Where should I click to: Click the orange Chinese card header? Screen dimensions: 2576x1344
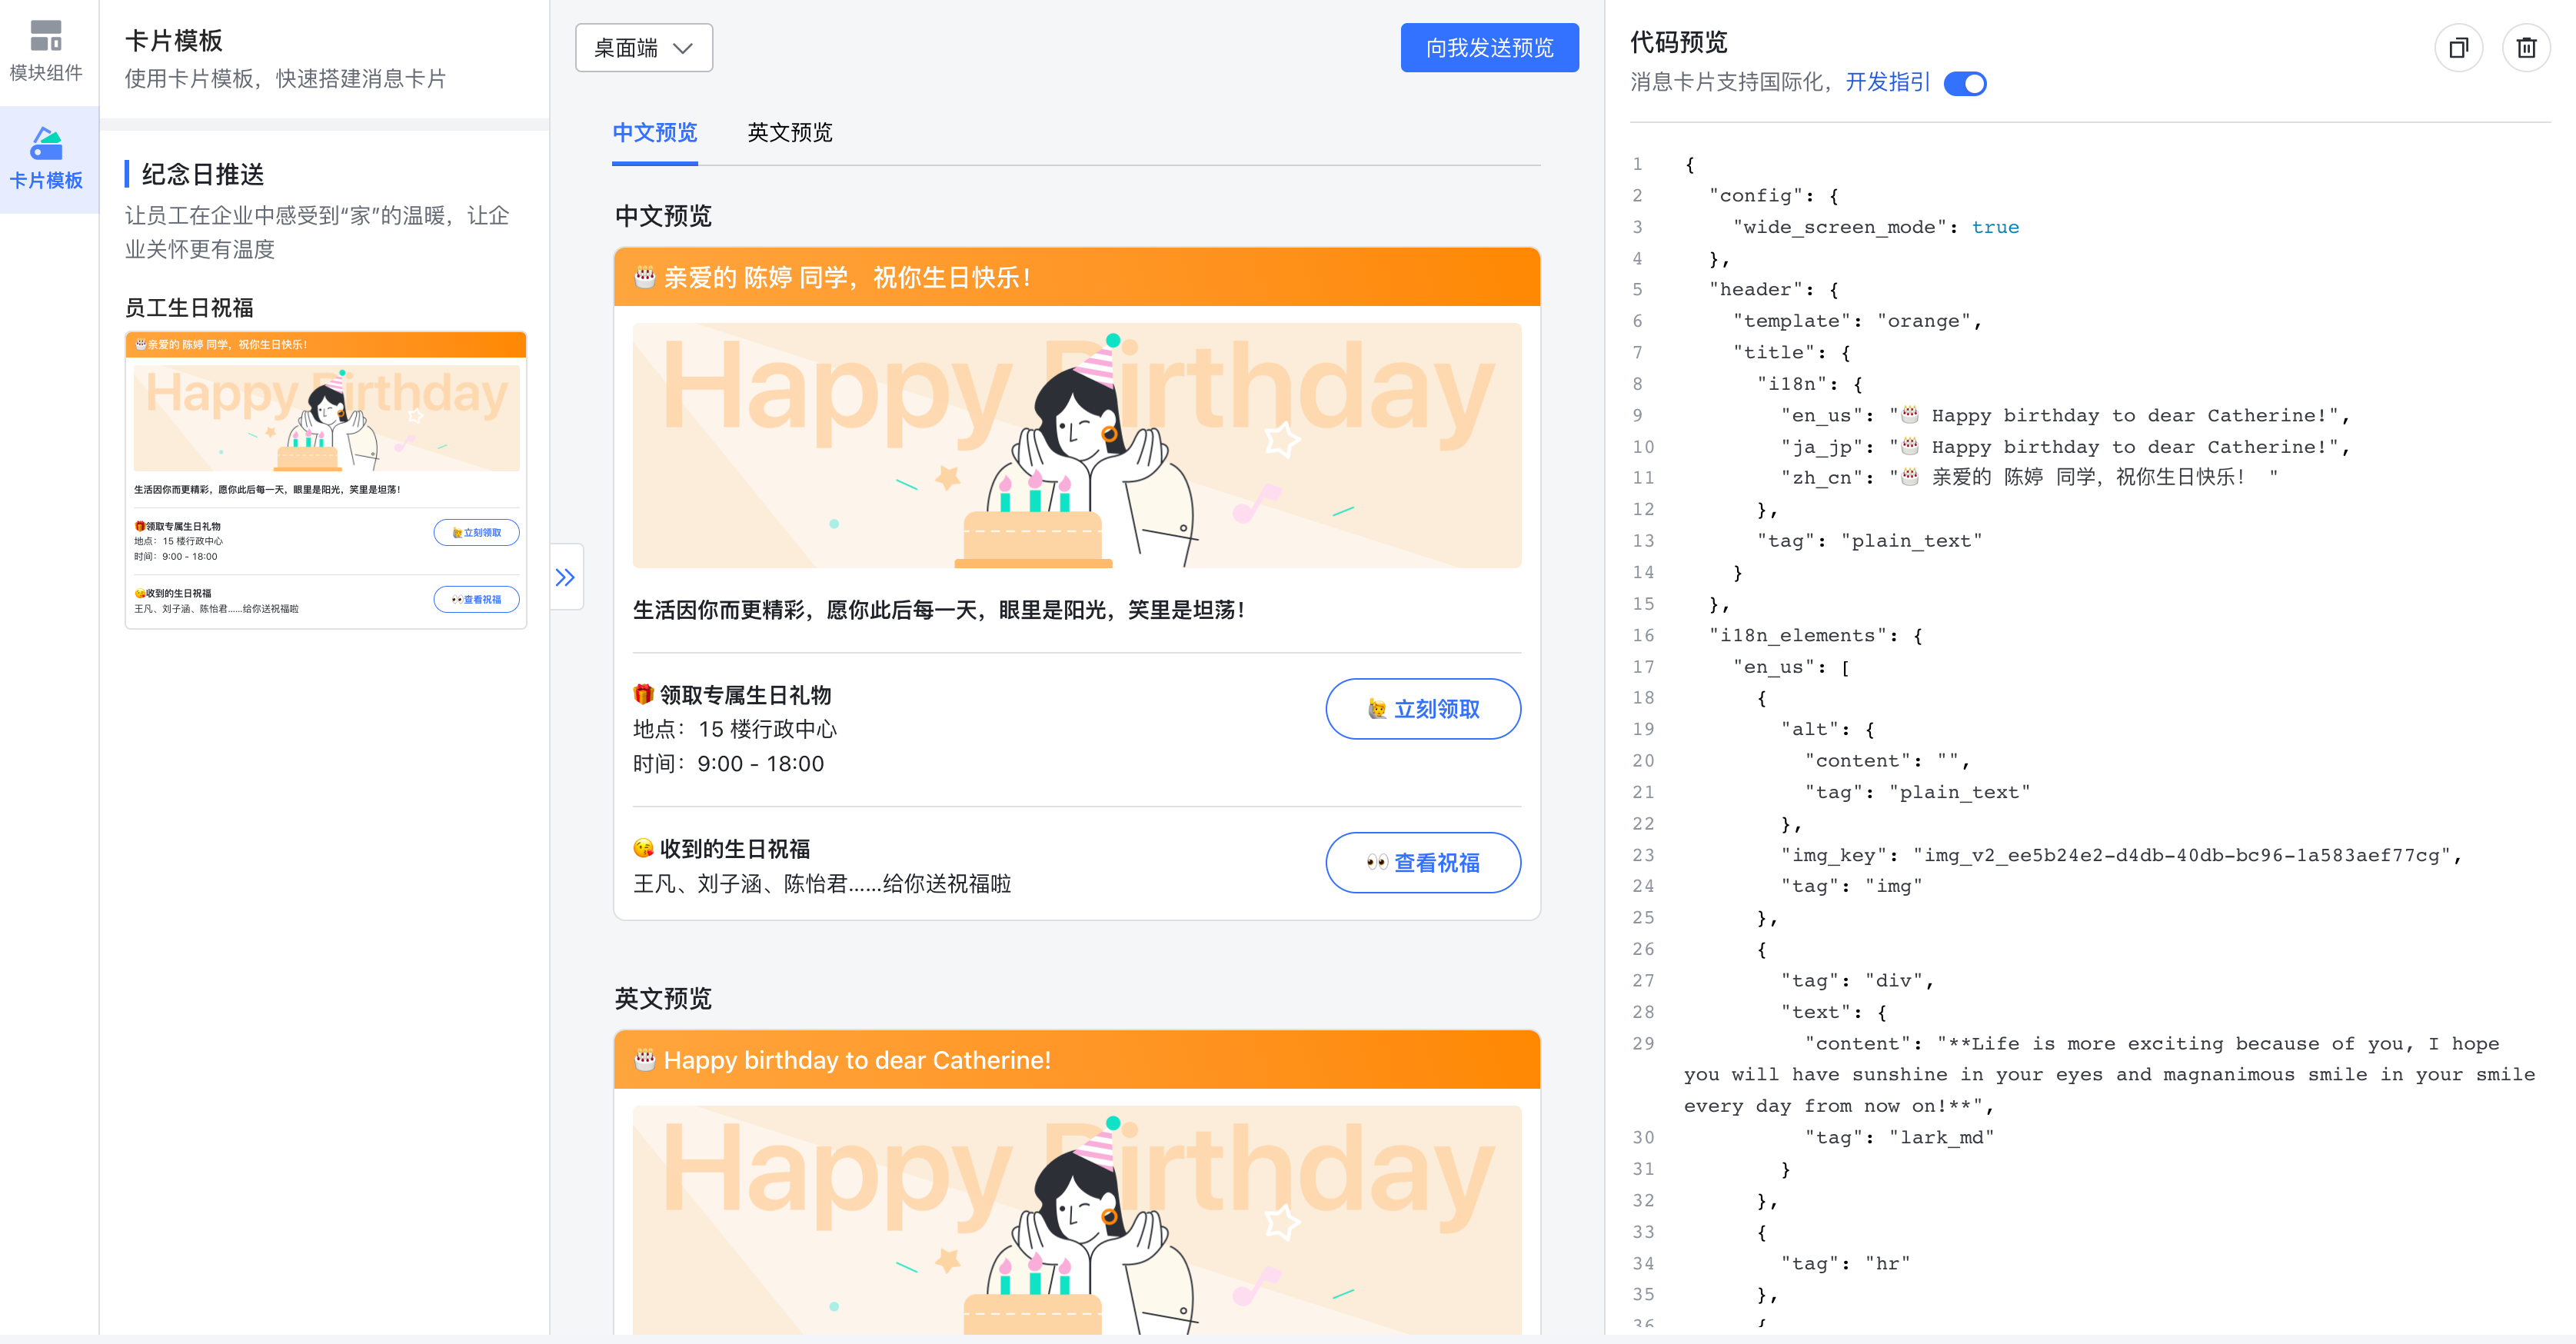coord(1077,277)
